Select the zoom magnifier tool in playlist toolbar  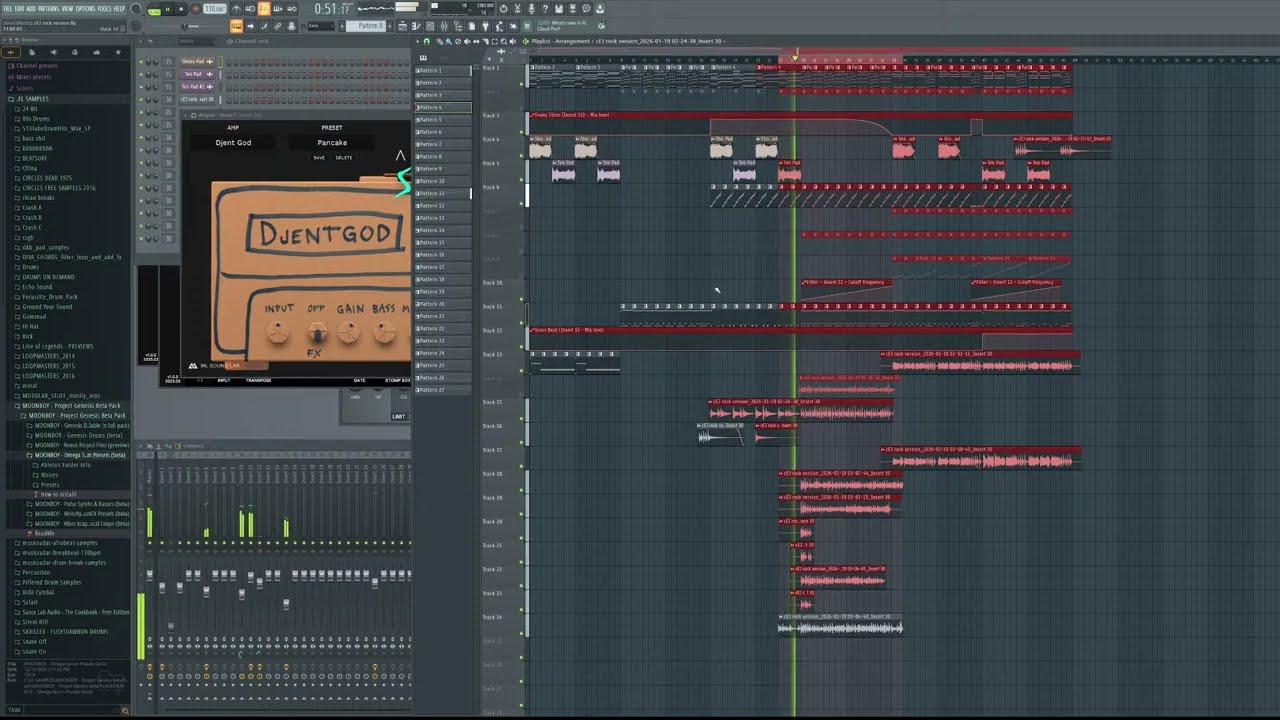503,41
